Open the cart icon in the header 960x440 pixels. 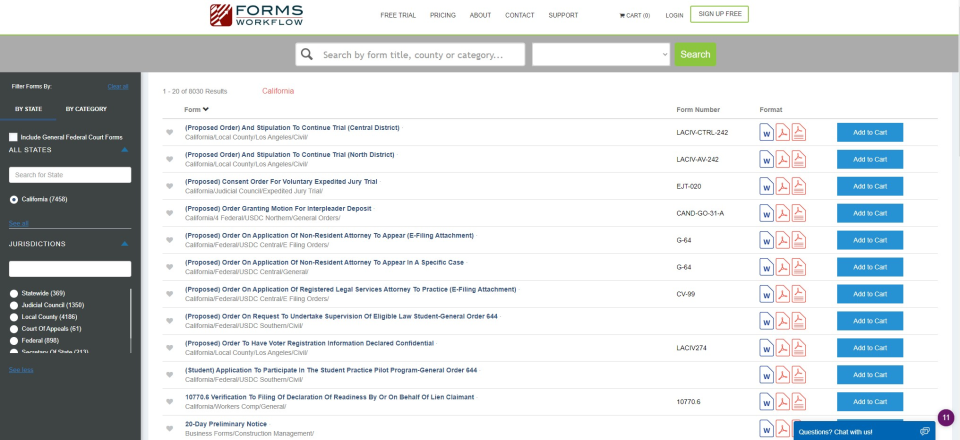(x=622, y=15)
